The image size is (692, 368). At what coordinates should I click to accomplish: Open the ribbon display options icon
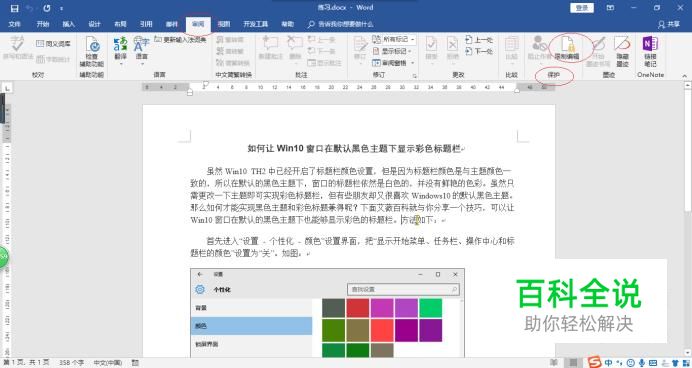click(x=610, y=8)
